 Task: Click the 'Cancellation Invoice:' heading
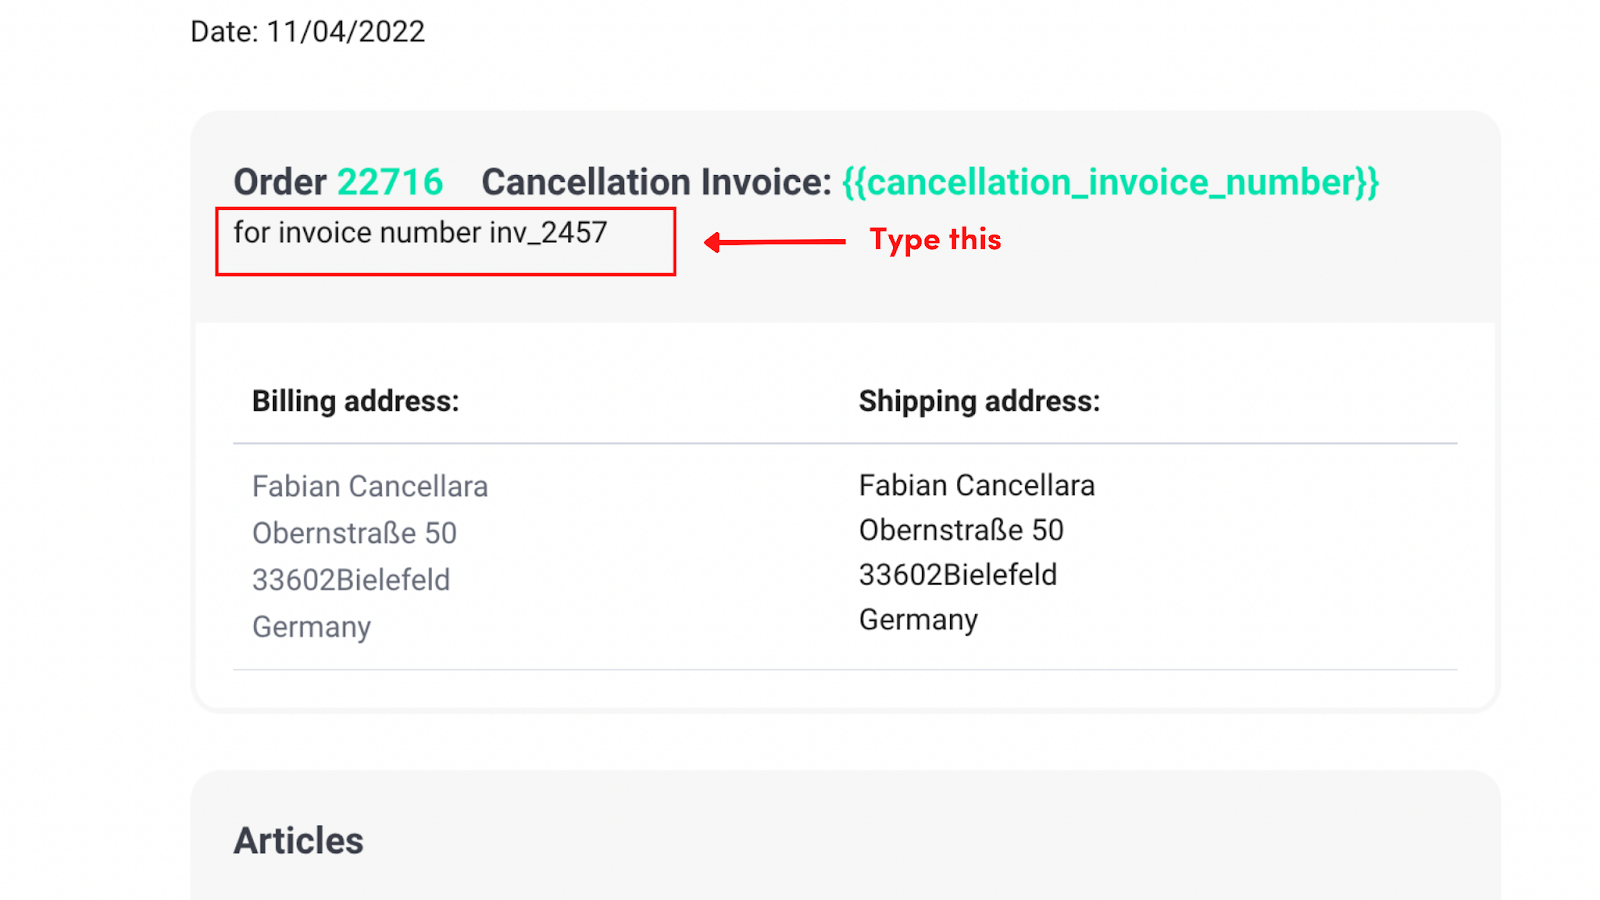(x=657, y=182)
